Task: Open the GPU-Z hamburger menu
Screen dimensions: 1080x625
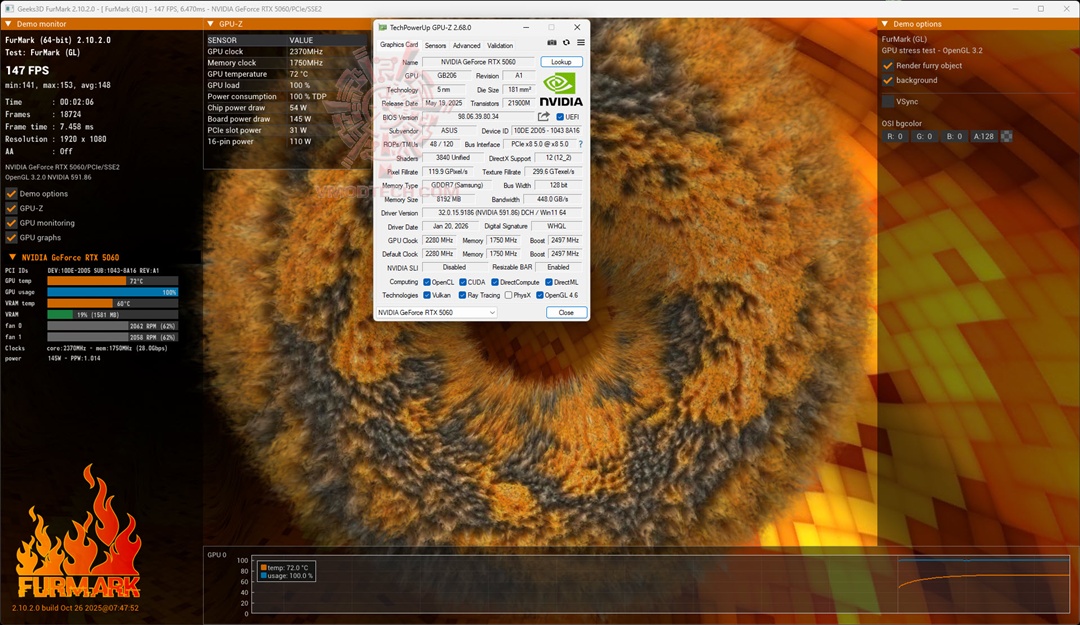Action: click(x=581, y=43)
